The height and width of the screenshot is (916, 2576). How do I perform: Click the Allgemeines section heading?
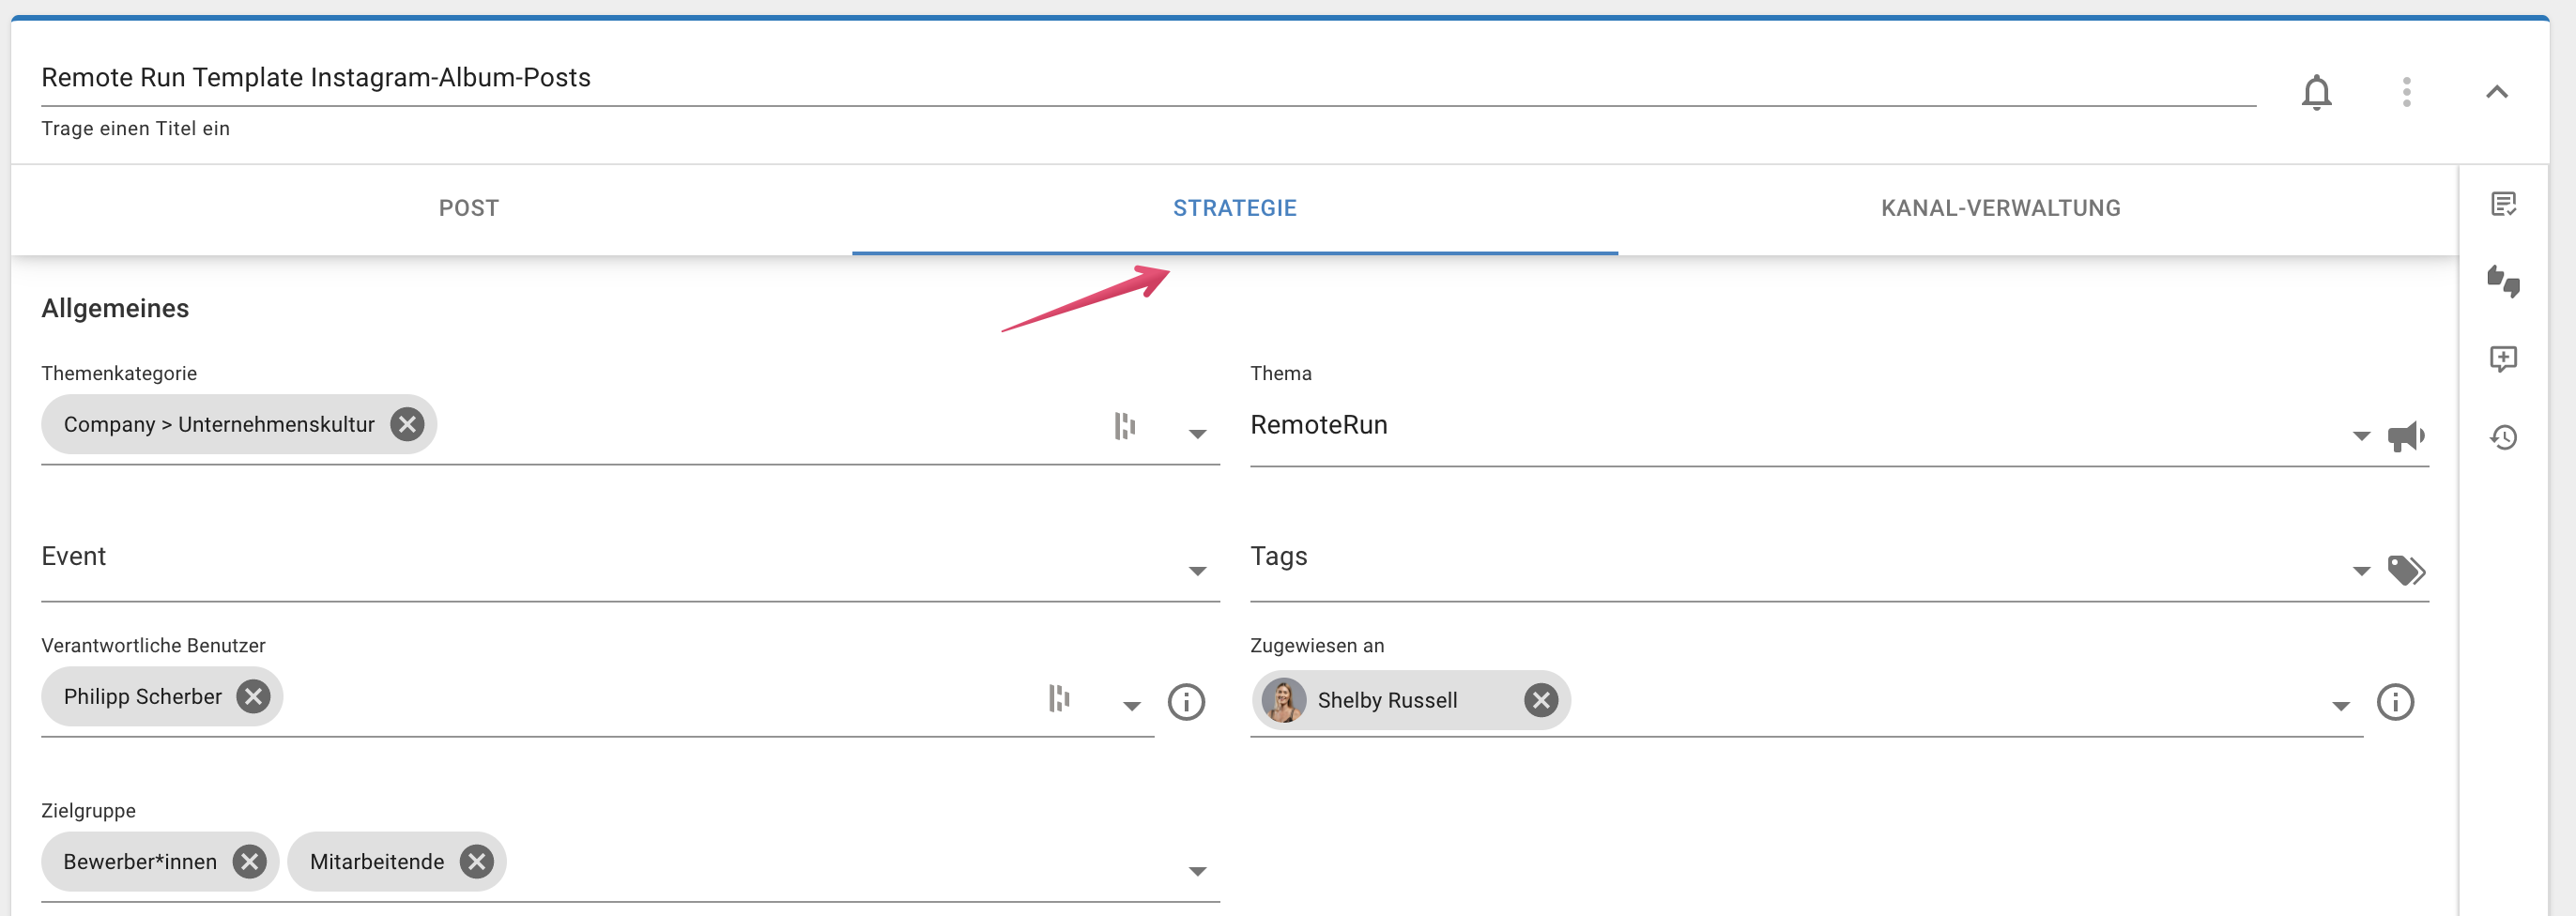[115, 308]
